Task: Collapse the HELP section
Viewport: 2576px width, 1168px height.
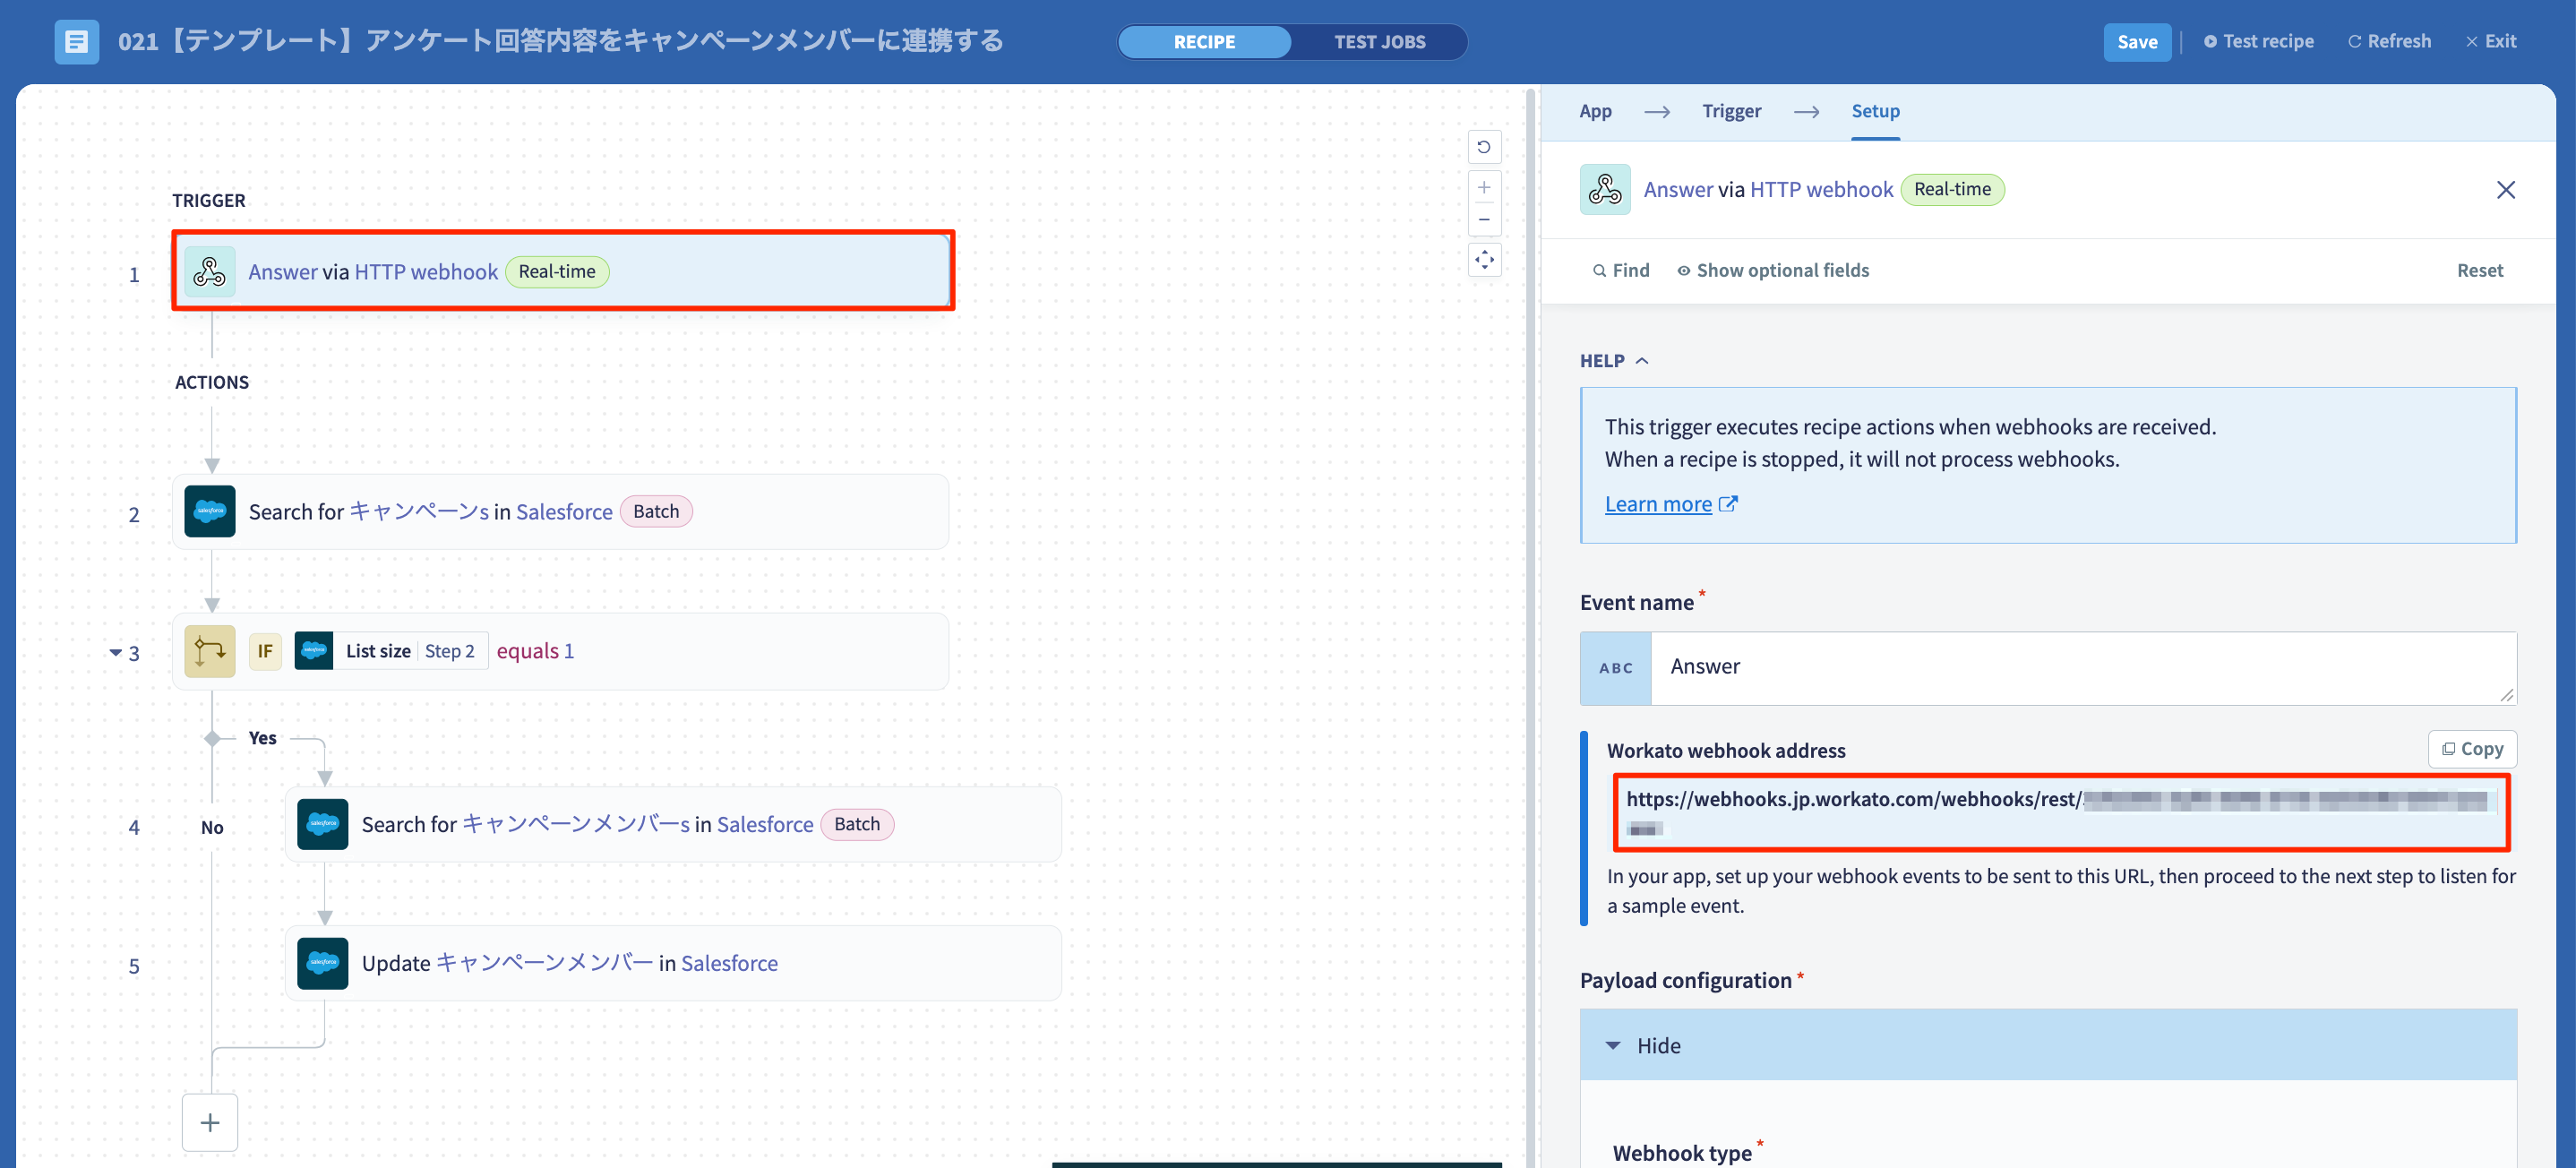Action: 1613,360
